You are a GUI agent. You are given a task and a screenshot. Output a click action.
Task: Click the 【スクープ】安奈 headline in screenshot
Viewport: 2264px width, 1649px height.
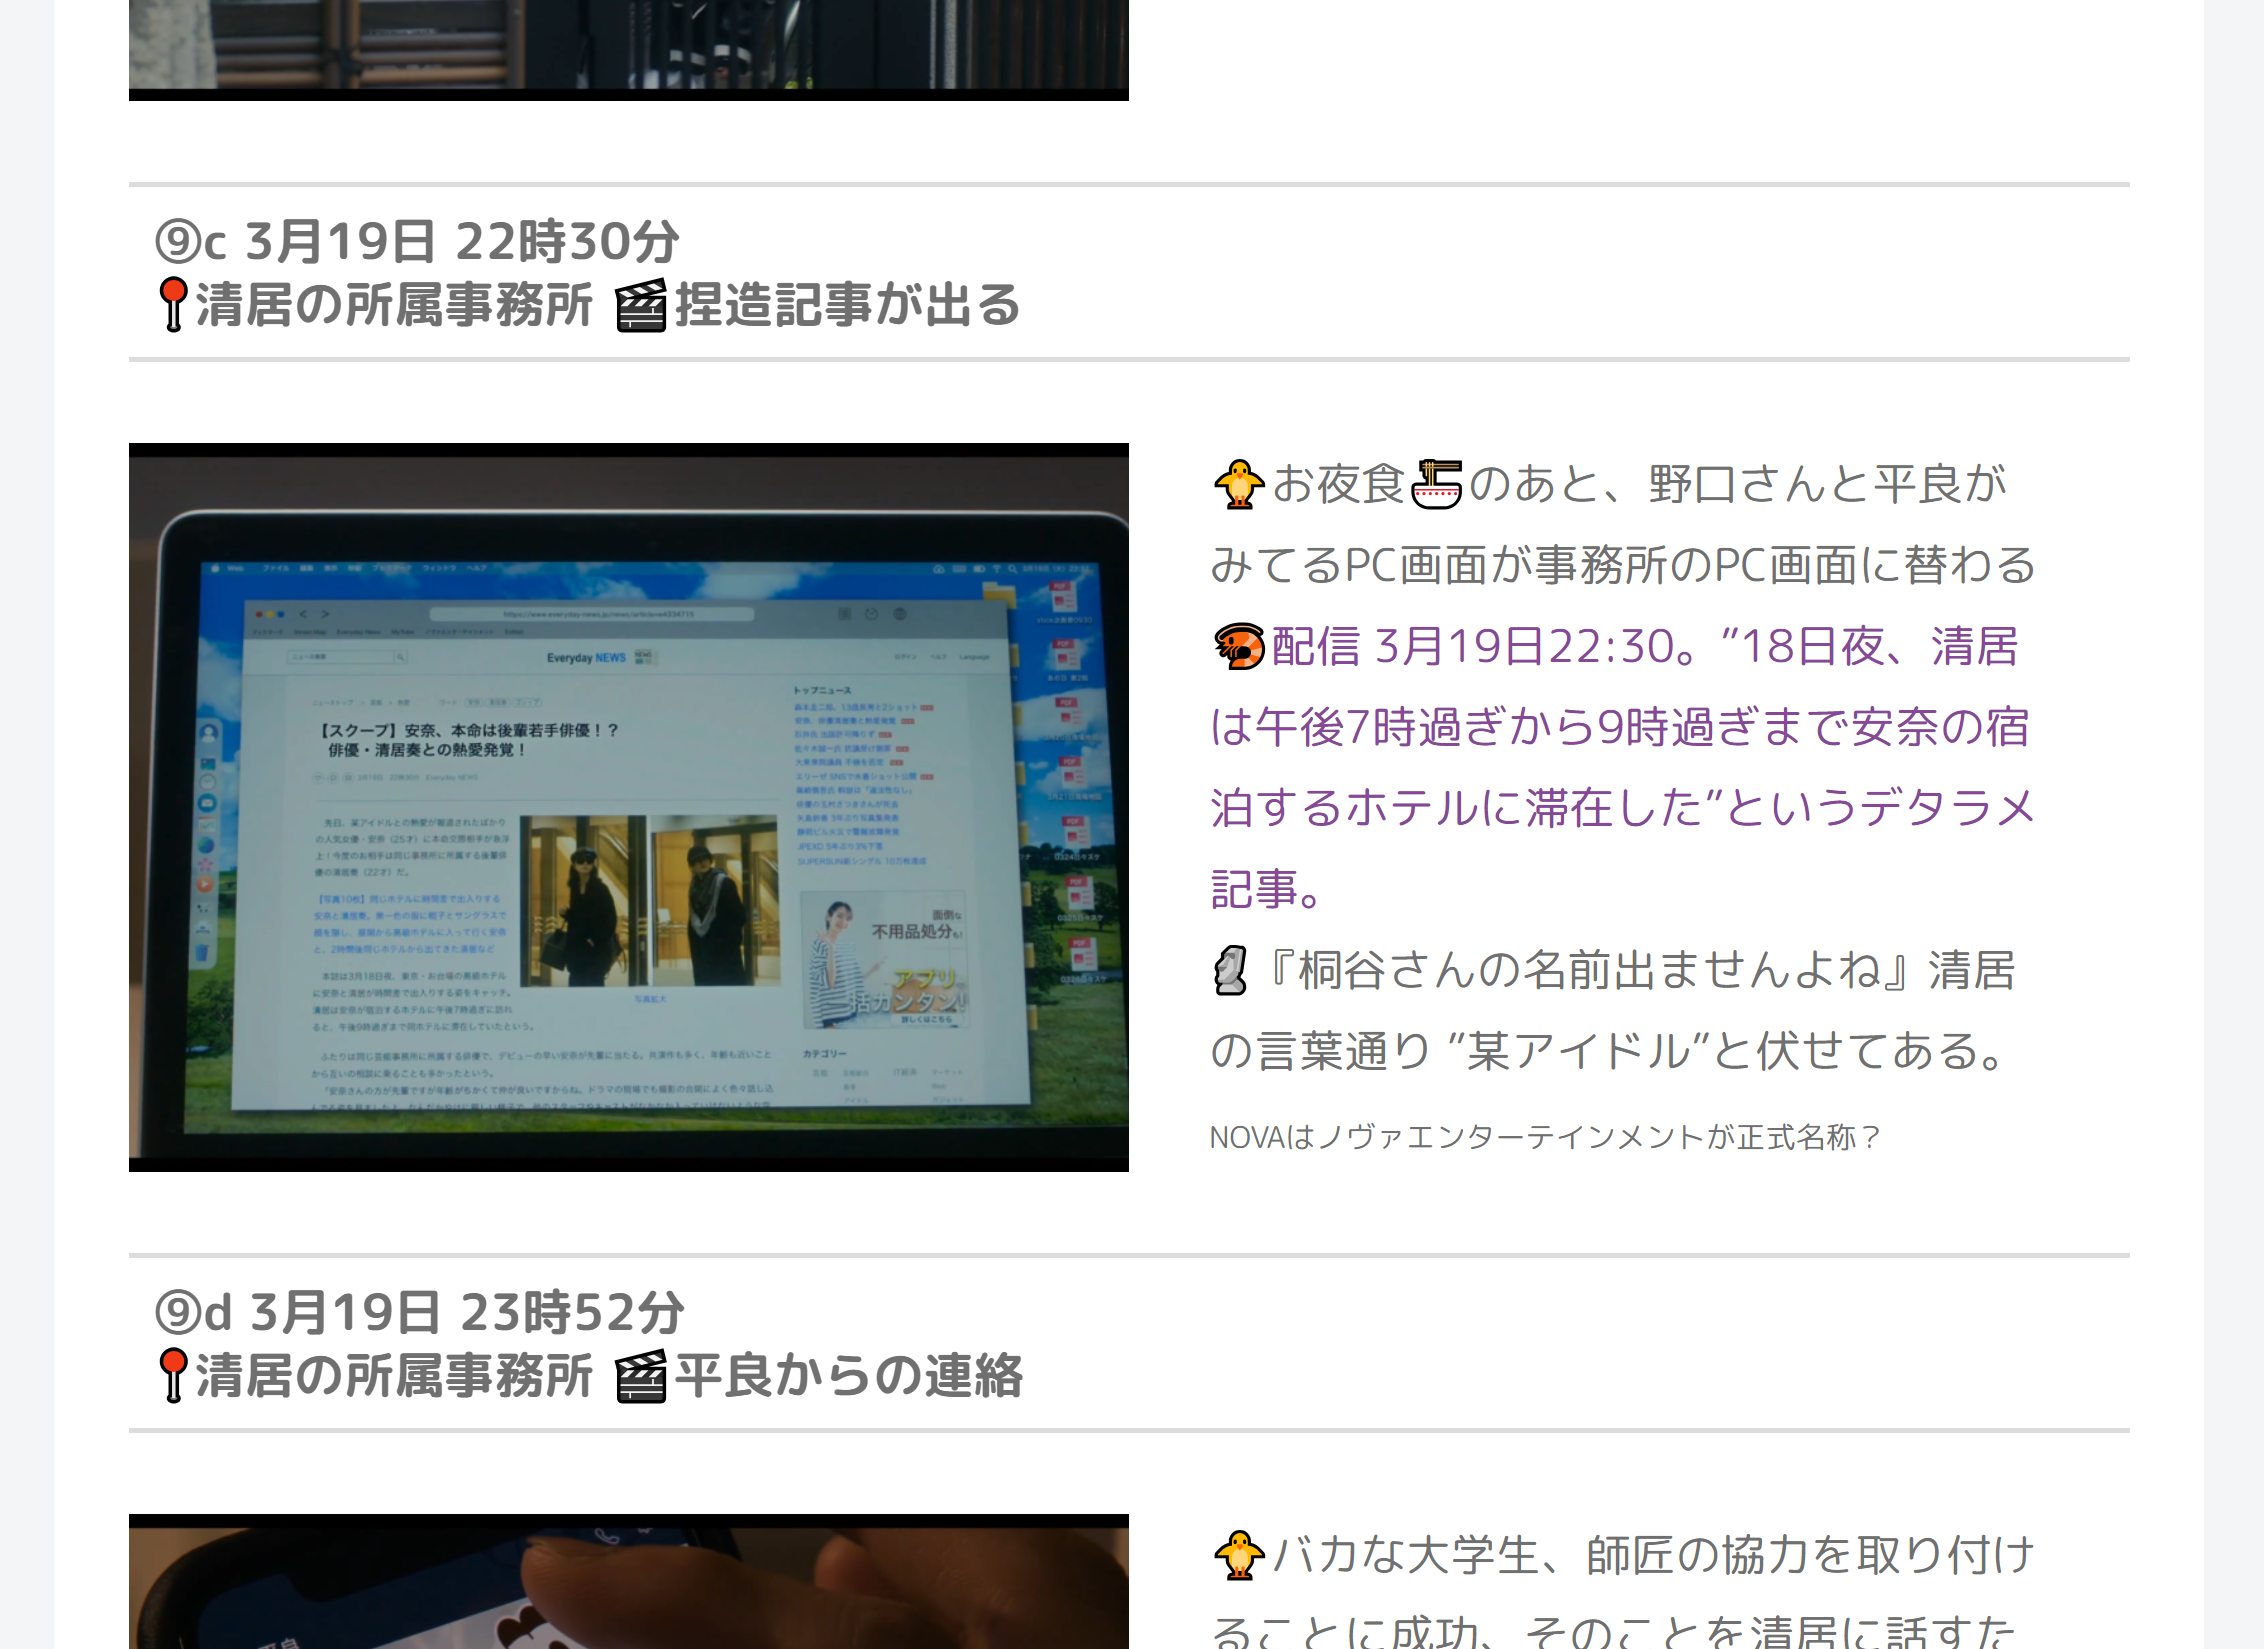(x=468, y=740)
